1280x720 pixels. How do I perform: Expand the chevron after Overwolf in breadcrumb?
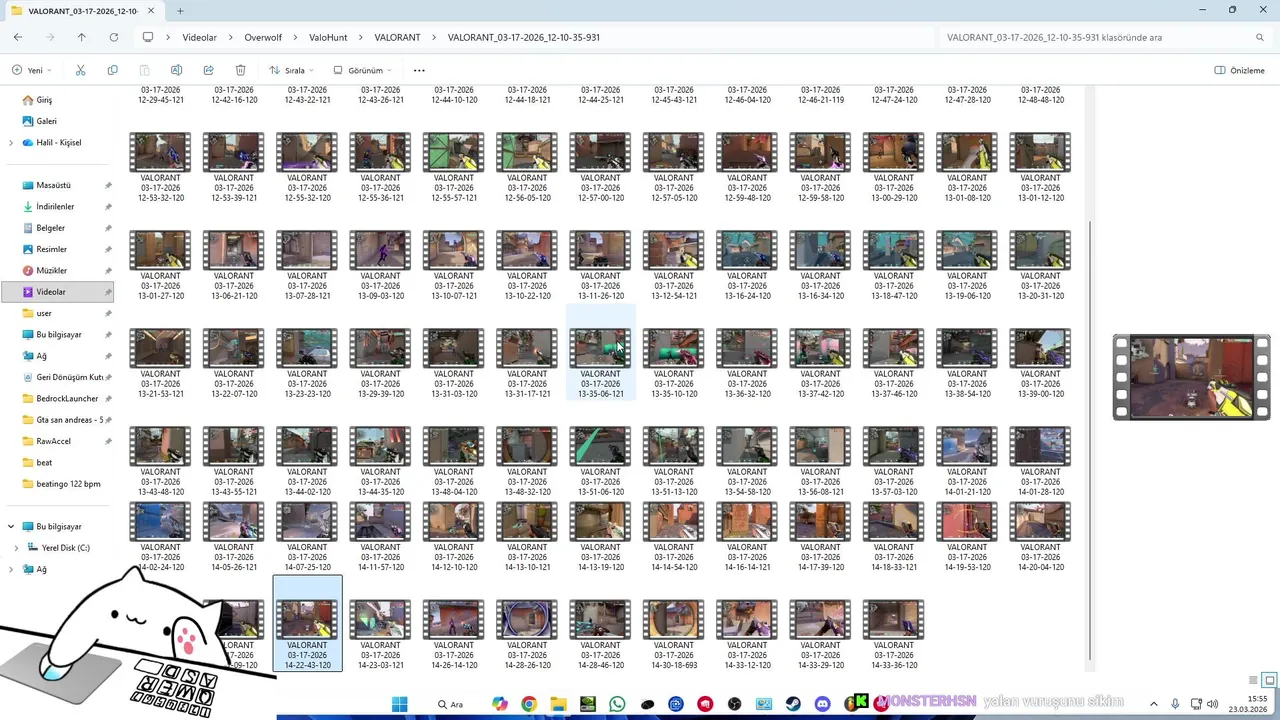295,37
